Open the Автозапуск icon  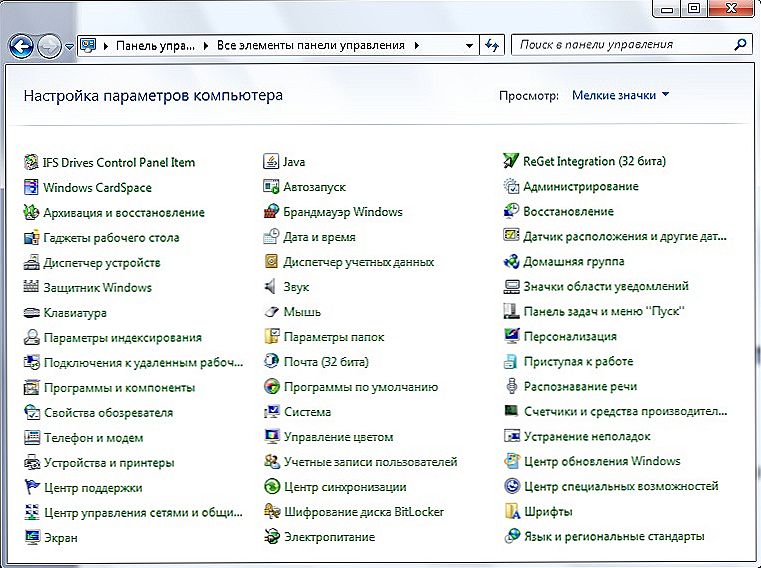pyautogui.click(x=271, y=186)
